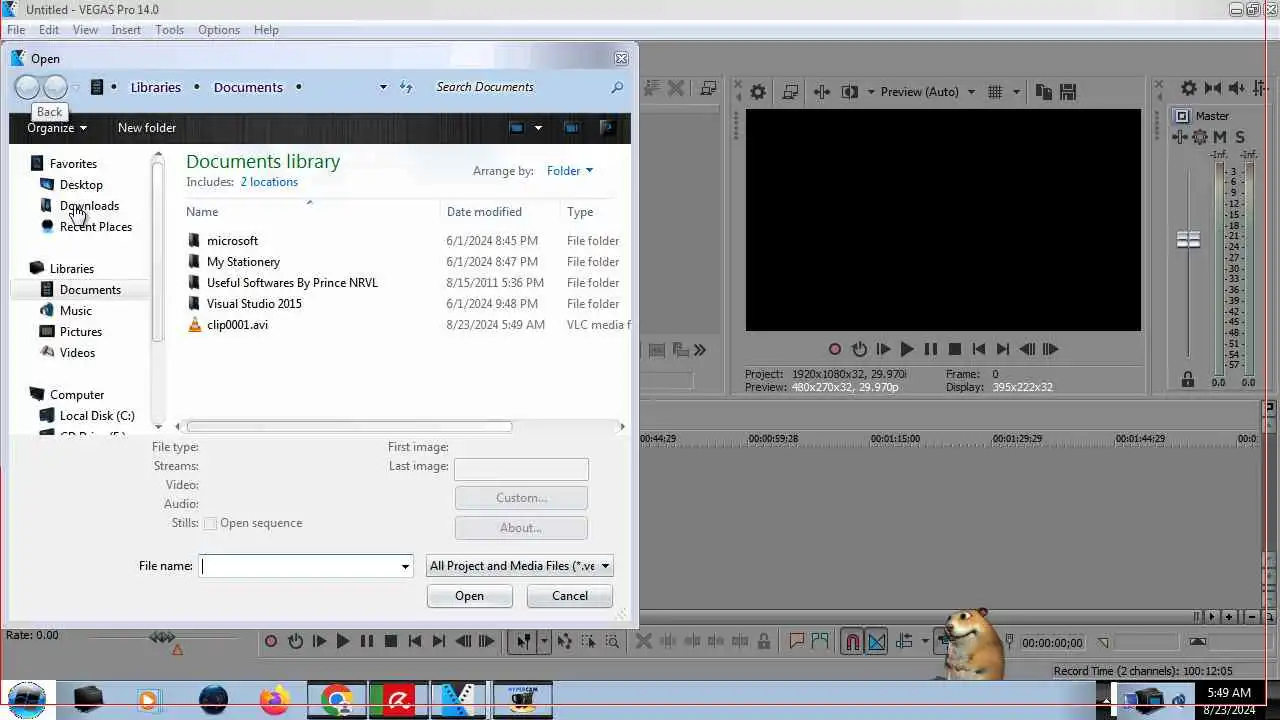Save preview snapshot to file

pos(1067,92)
